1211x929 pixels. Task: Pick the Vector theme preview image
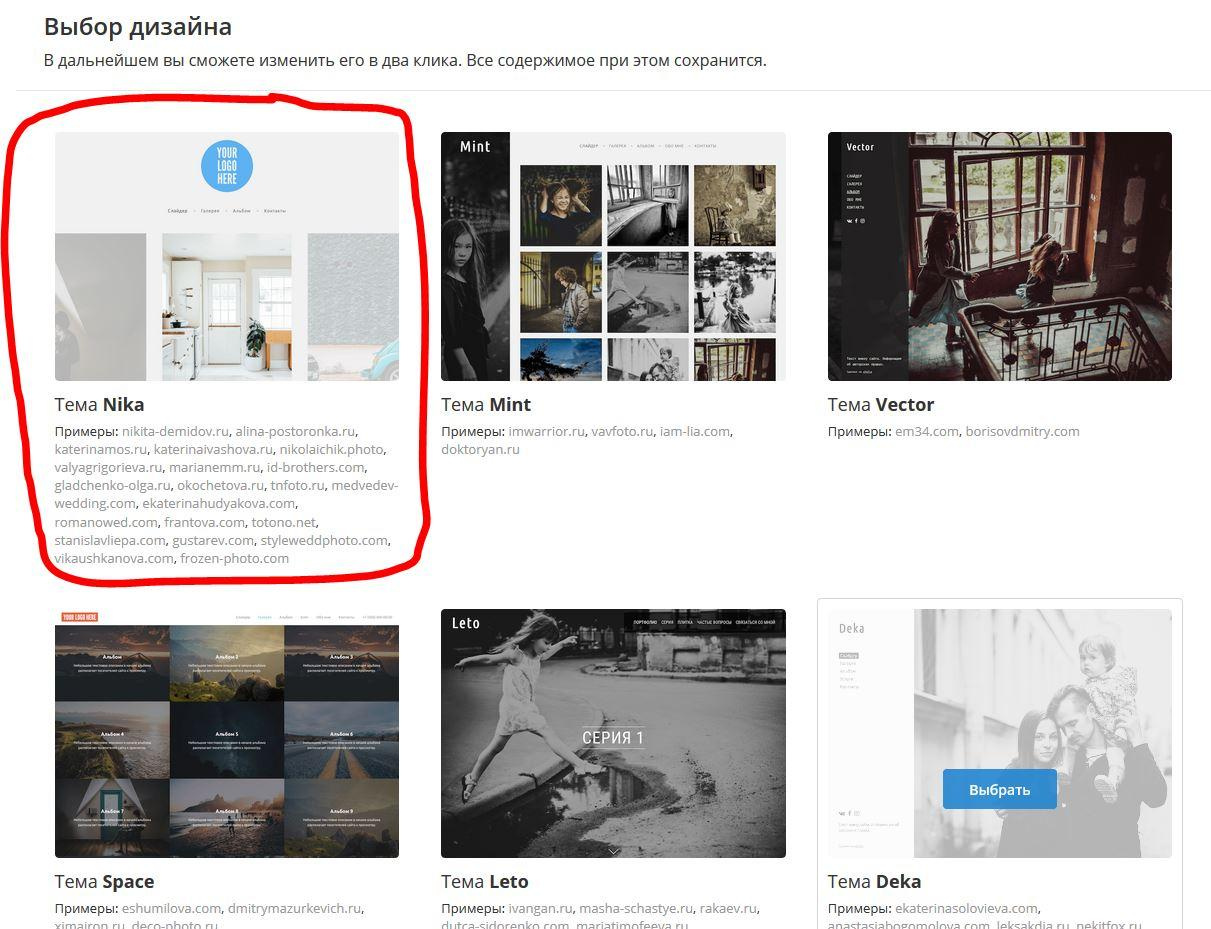[999, 256]
